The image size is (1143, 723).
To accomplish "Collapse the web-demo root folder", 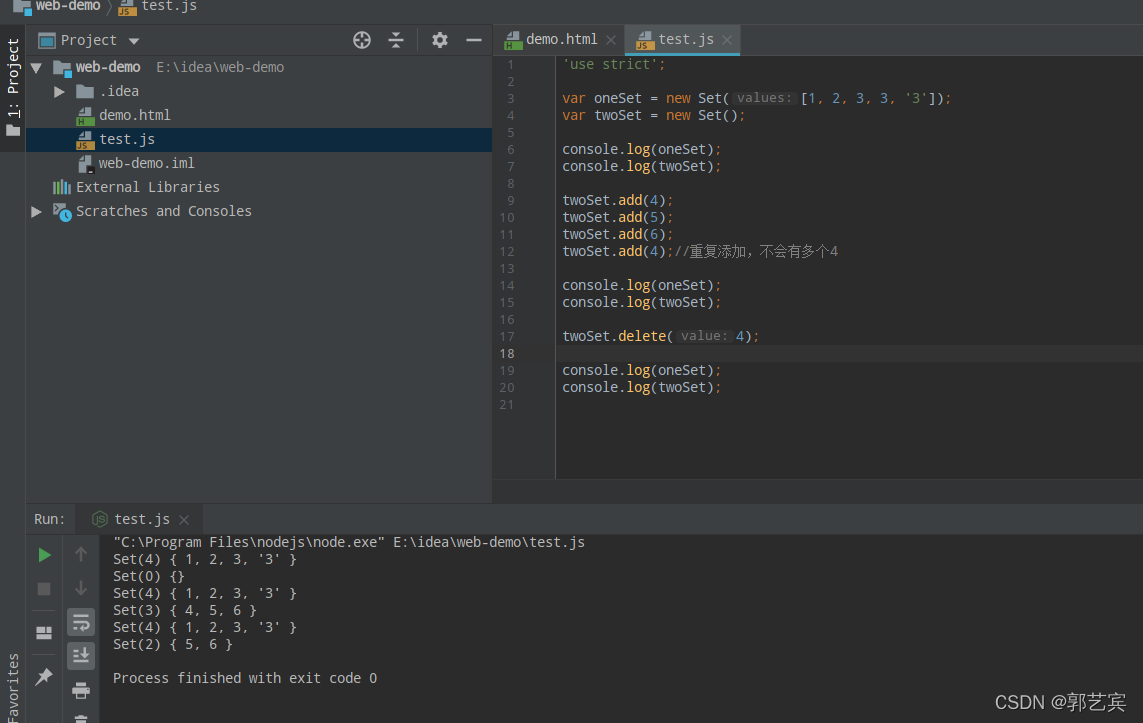I will tap(36, 68).
